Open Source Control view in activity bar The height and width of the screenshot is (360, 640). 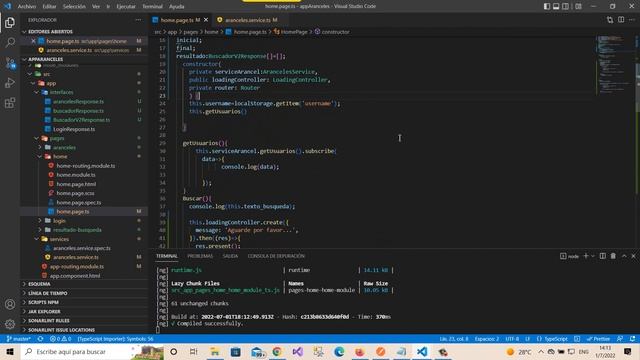point(10,63)
